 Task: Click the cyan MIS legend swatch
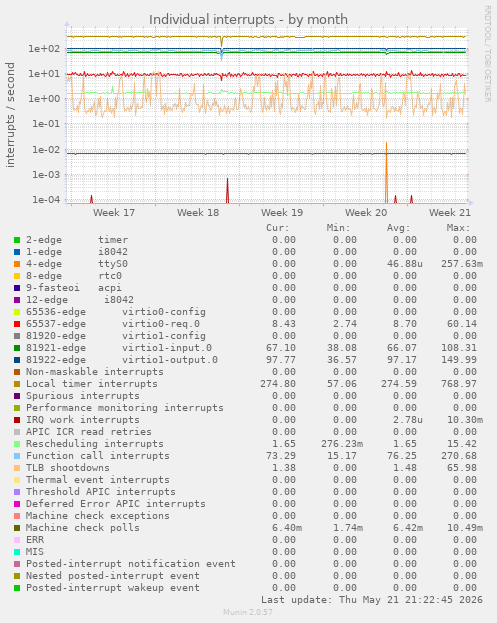tap(17, 552)
